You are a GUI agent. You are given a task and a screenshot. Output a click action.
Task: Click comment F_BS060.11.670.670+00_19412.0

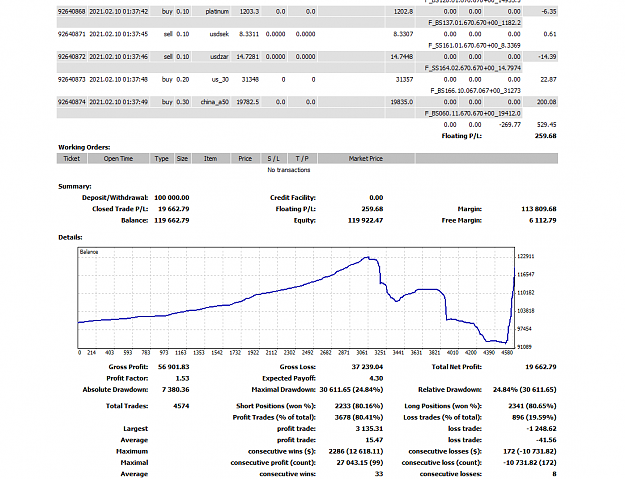coord(473,114)
